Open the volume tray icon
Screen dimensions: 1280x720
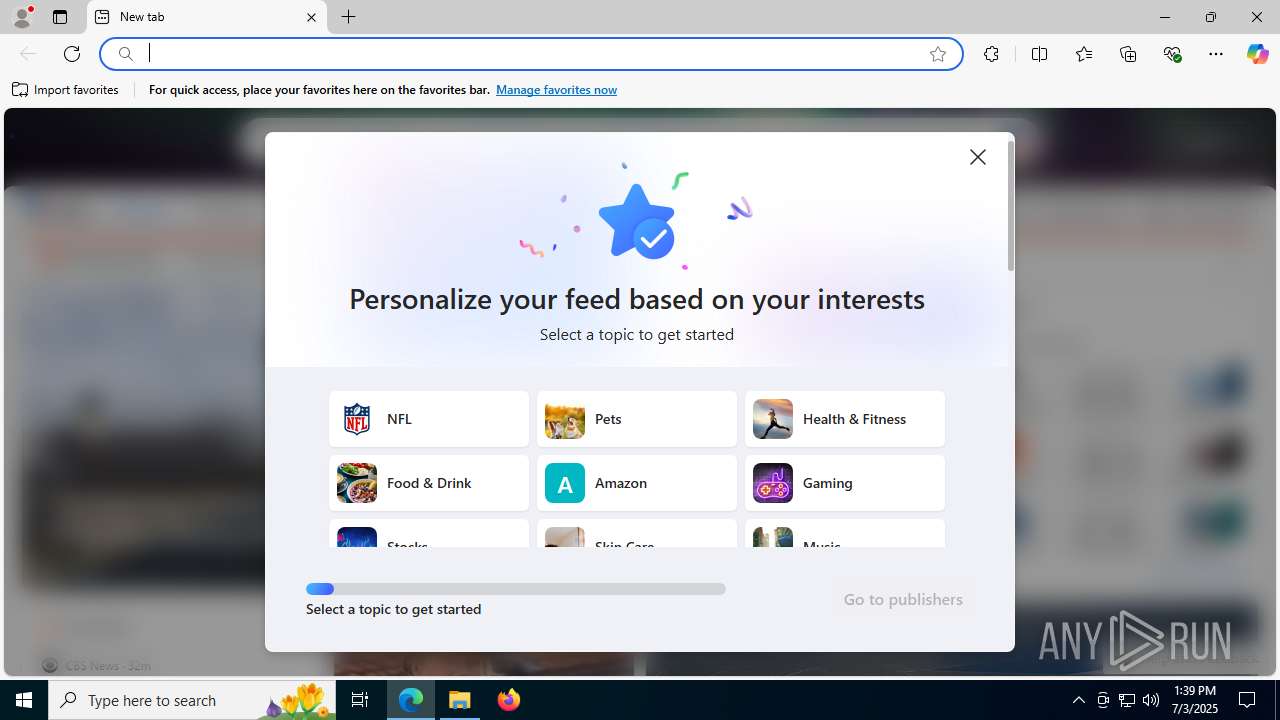[x=1151, y=700]
